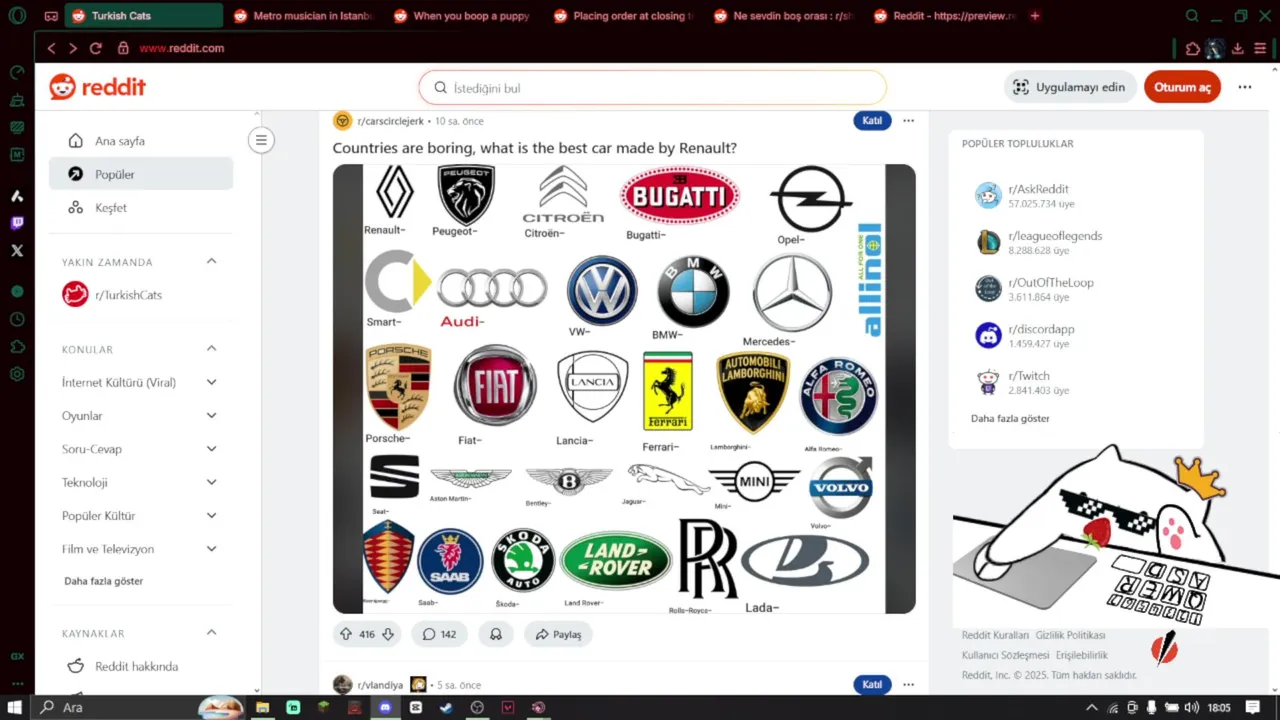Reload the page with refresh icon
Image resolution: width=1280 pixels, height=720 pixels.
tap(96, 48)
